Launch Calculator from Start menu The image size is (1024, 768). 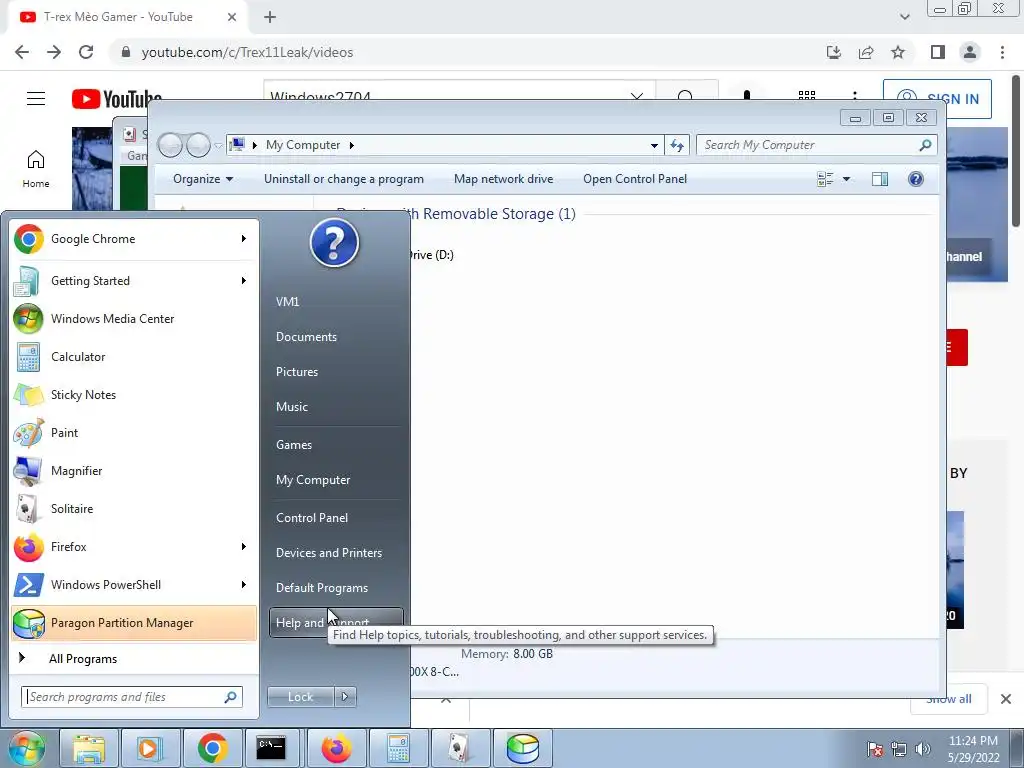[134, 357]
